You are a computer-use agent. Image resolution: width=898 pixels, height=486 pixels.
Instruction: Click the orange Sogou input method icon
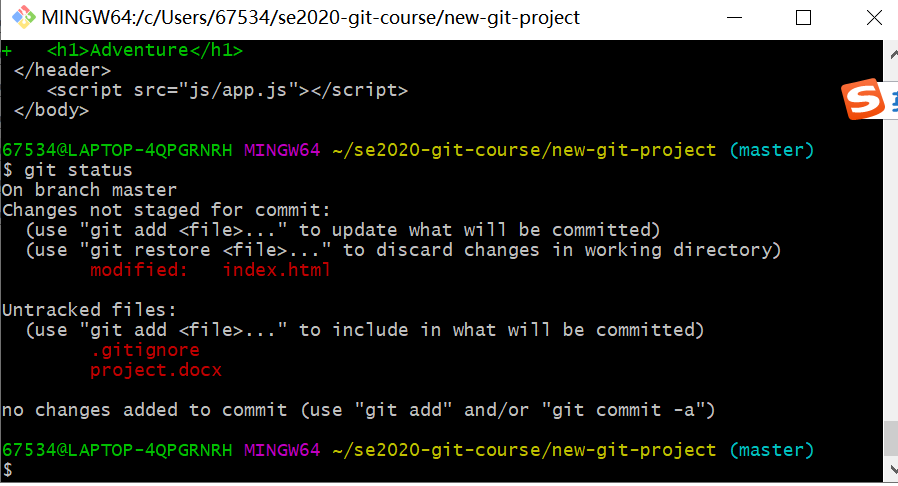[x=863, y=99]
